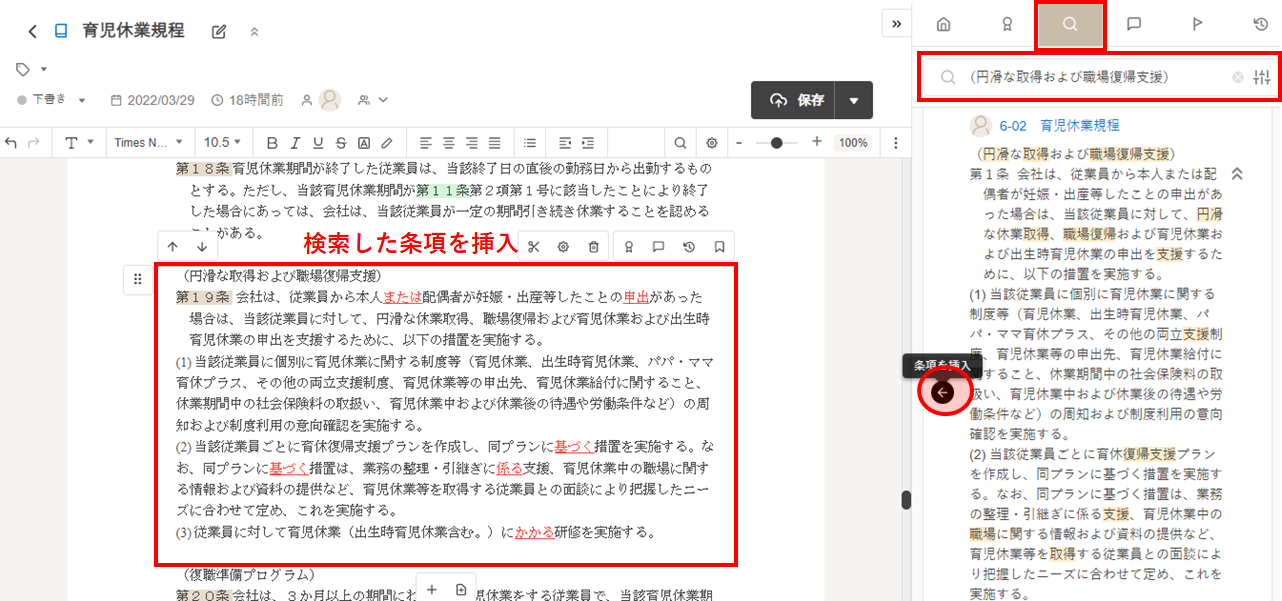Open search filter settings sliders icon
Screen dimensions: 1282x601
[1261, 77]
